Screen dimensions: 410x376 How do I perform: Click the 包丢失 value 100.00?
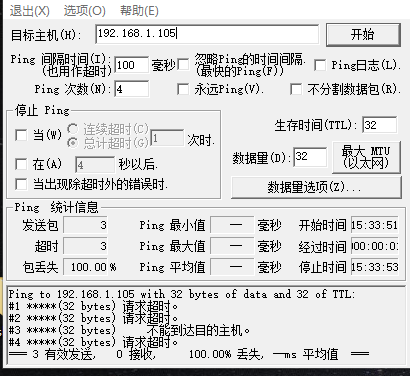(85, 267)
